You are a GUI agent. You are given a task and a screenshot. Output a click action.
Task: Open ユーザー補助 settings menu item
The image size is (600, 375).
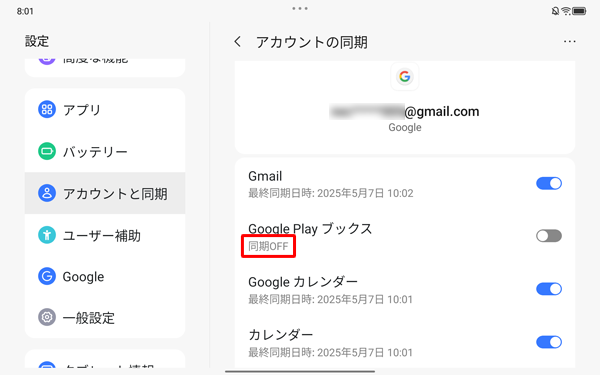click(105, 235)
